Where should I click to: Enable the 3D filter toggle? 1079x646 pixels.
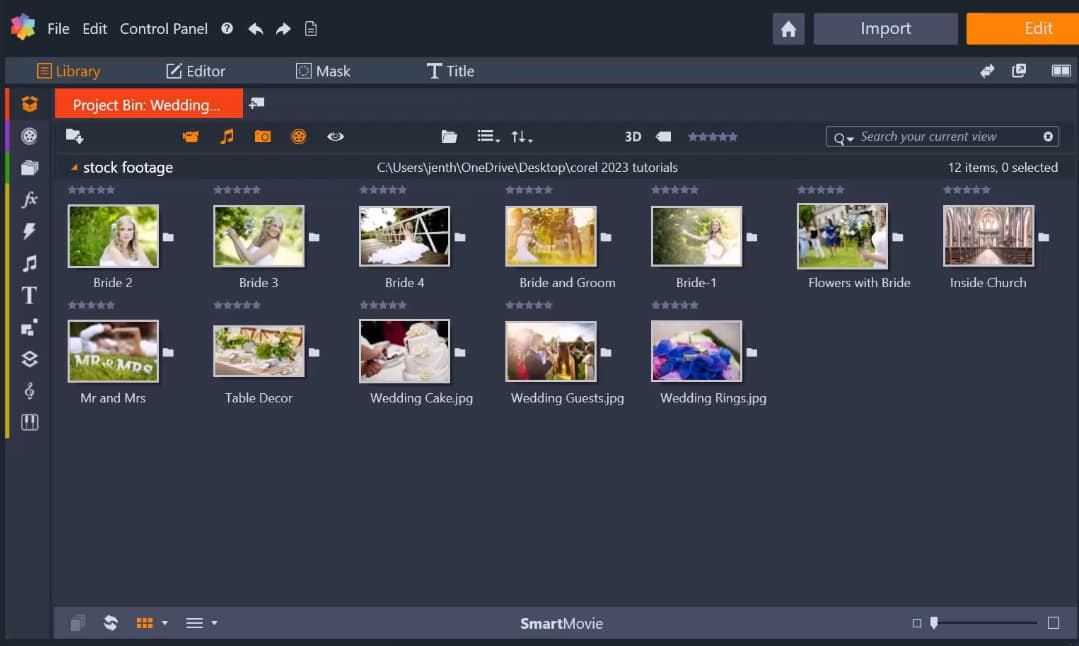click(631, 136)
